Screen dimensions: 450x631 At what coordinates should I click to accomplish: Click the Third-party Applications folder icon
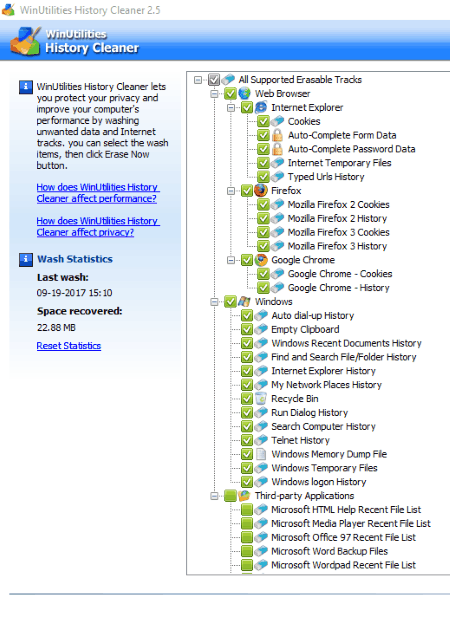click(x=244, y=496)
